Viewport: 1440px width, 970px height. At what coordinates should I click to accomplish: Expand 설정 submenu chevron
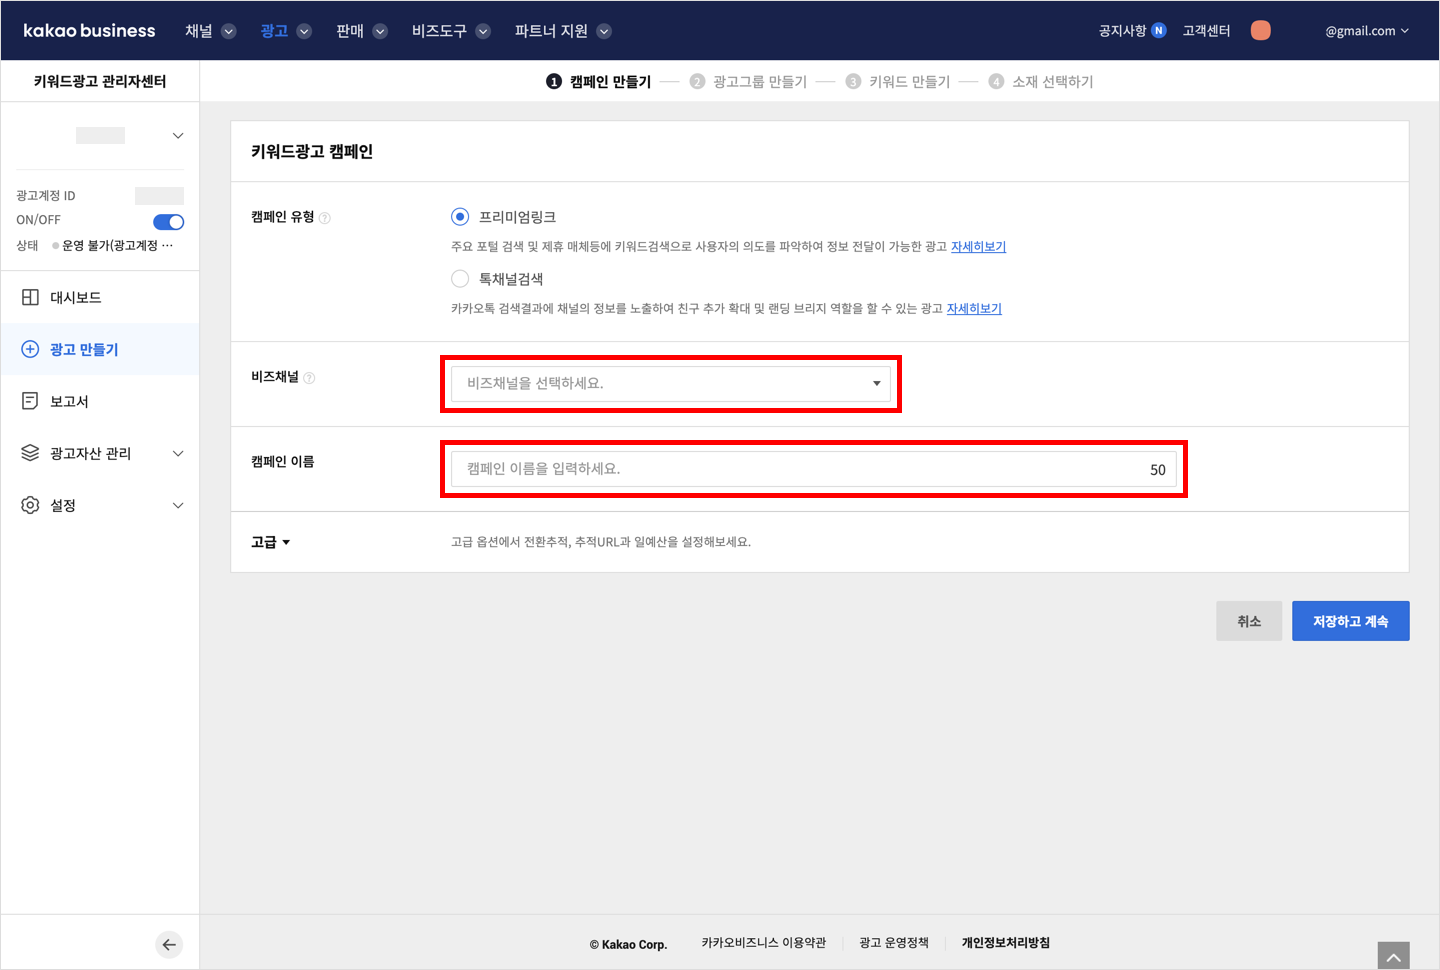pos(178,505)
